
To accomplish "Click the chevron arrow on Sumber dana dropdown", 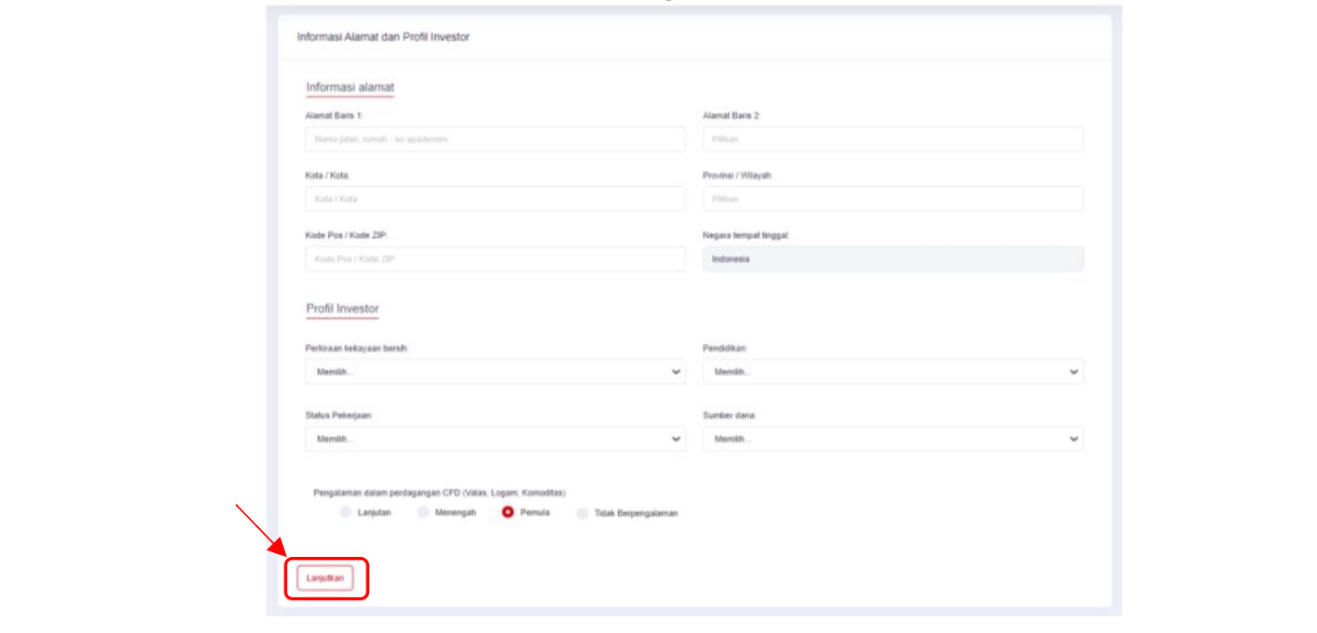I will point(1073,439).
